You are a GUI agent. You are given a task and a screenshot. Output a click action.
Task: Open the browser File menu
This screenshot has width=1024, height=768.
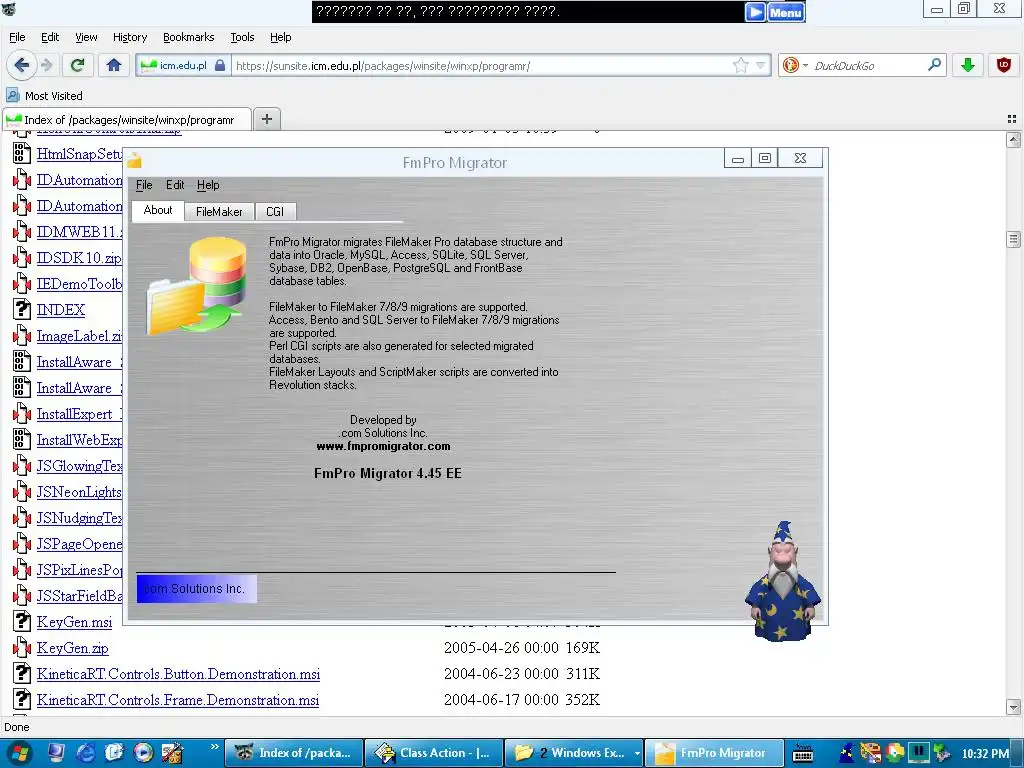(x=17, y=37)
